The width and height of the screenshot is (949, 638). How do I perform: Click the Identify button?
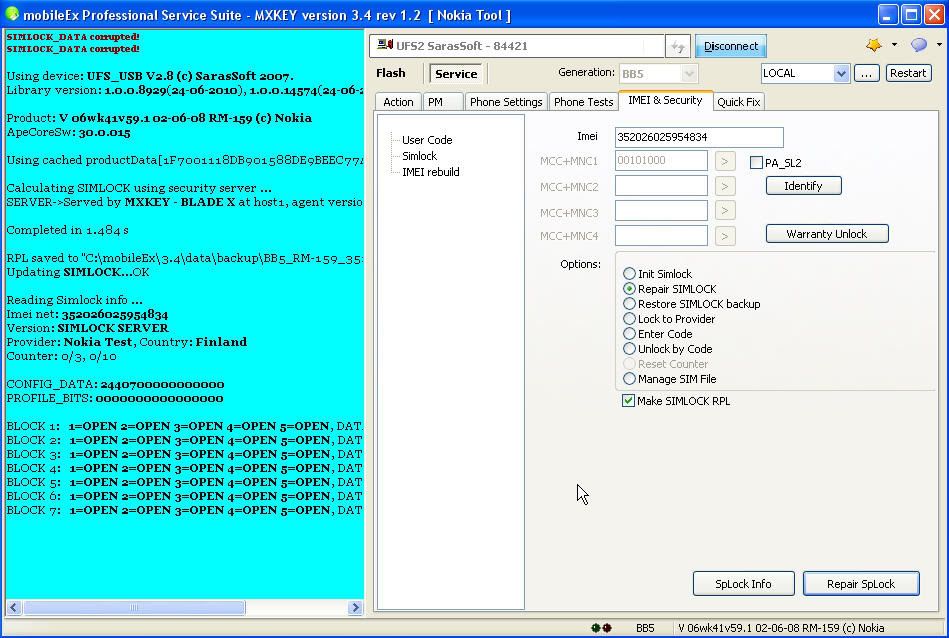click(x=803, y=186)
